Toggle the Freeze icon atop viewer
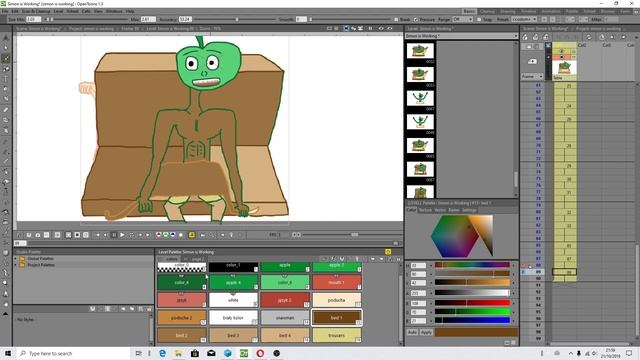640x360 pixels. coord(371,29)
